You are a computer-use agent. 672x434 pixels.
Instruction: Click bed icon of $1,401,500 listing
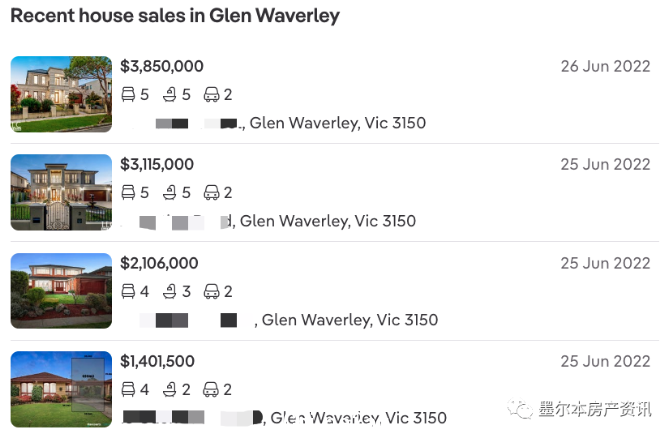128,389
